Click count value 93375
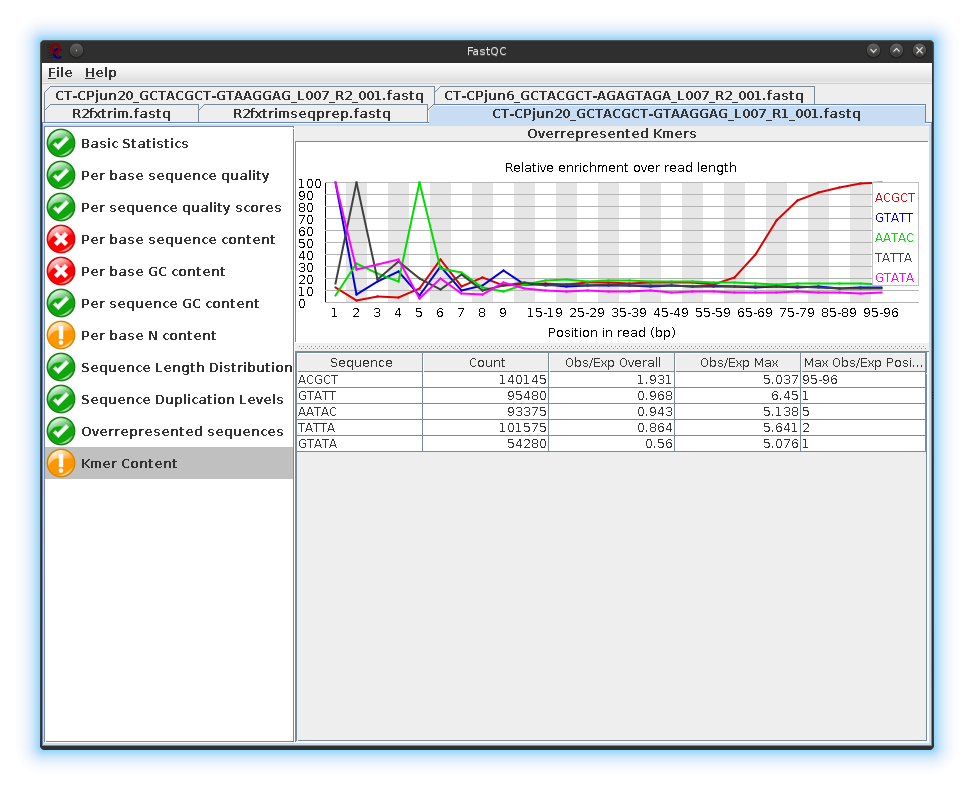This screenshot has width=974, height=790. coord(486,412)
